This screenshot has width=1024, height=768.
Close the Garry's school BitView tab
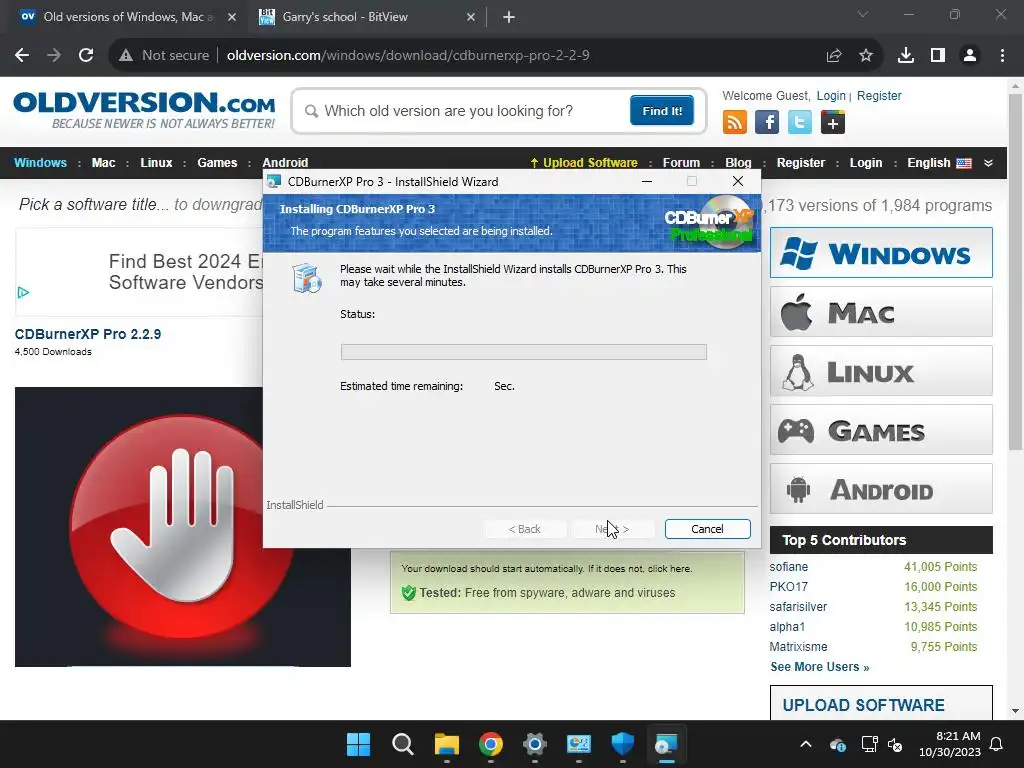click(471, 17)
